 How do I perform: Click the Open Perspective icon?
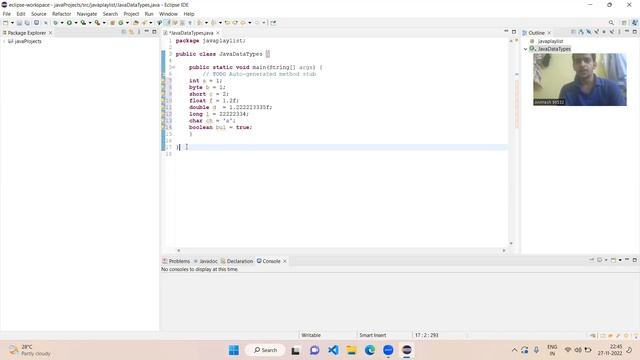click(624, 23)
